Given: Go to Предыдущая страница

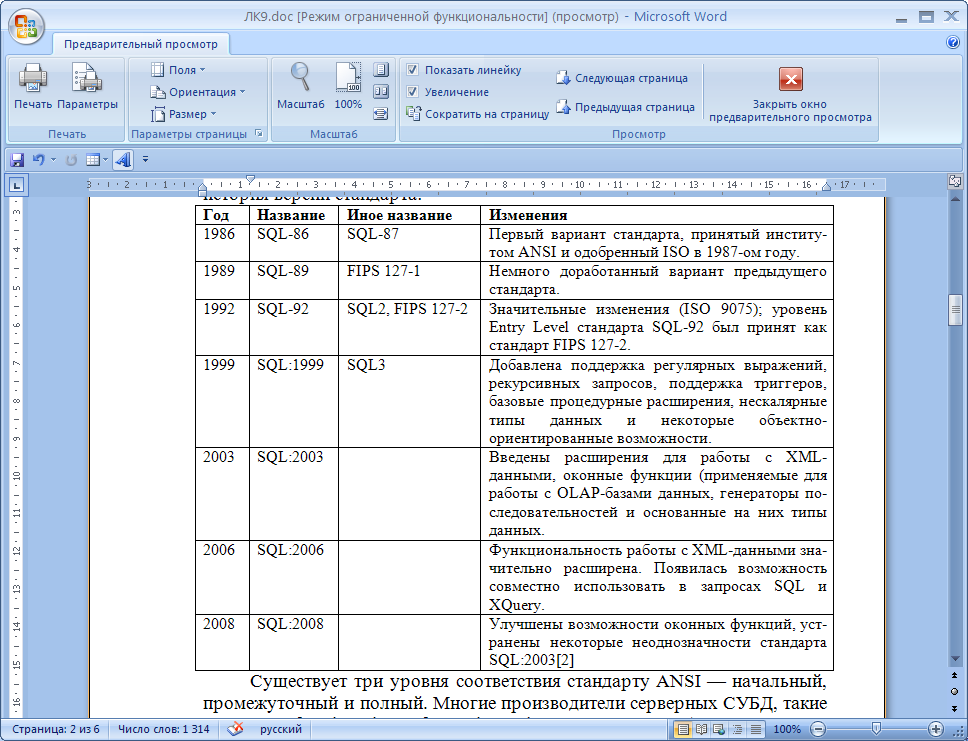Looking at the screenshot, I should point(625,107).
